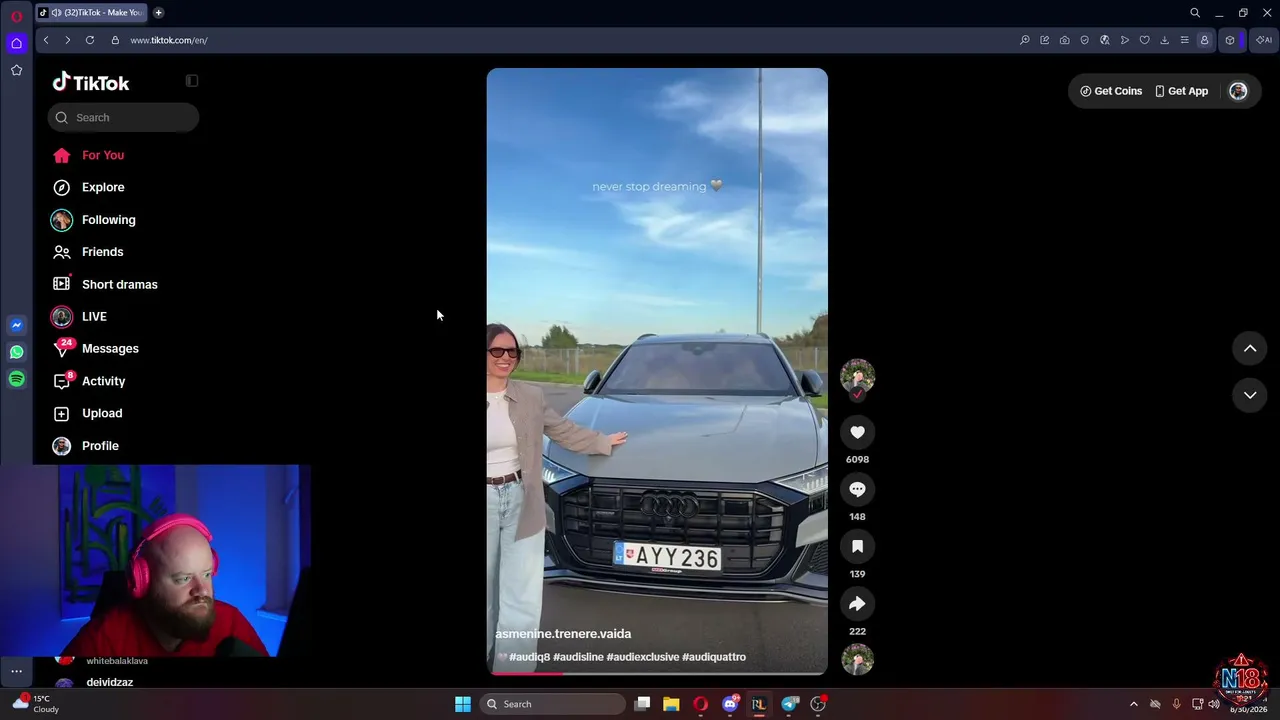Open Opera easy setup sliders icon
Viewport: 1280px width, 720px height.
[1184, 40]
